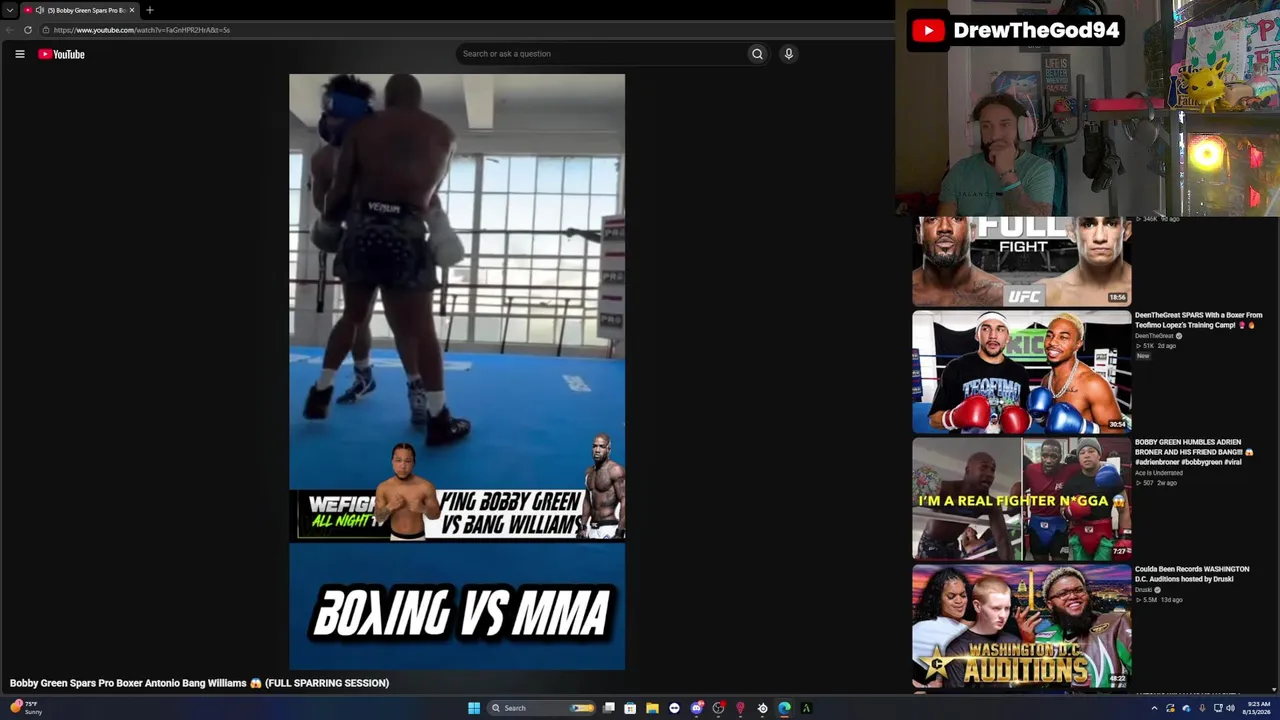The width and height of the screenshot is (1280, 720).
Task: Open Task View on the taskbar
Action: [x=608, y=708]
